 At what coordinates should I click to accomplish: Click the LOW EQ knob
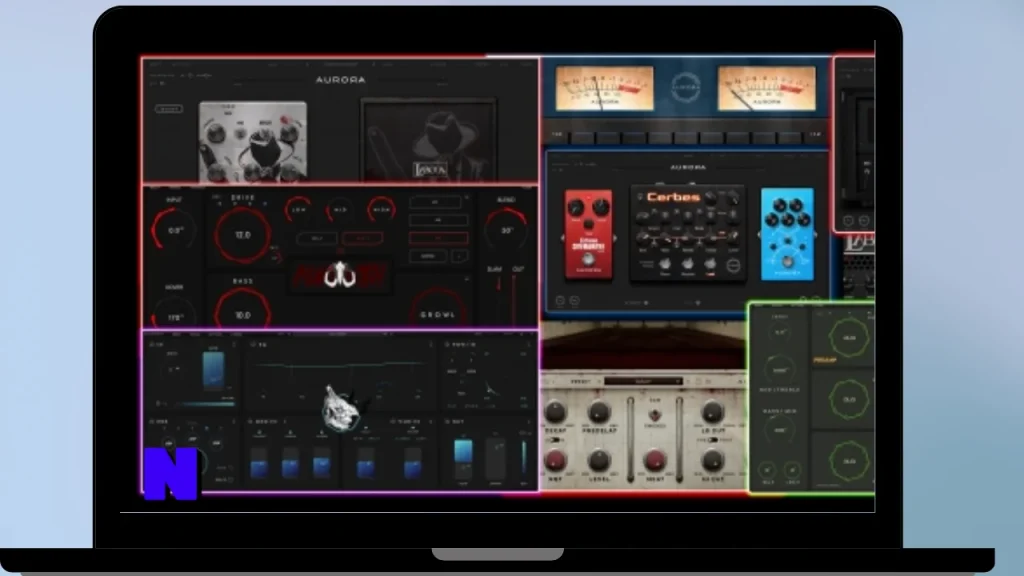pos(298,210)
